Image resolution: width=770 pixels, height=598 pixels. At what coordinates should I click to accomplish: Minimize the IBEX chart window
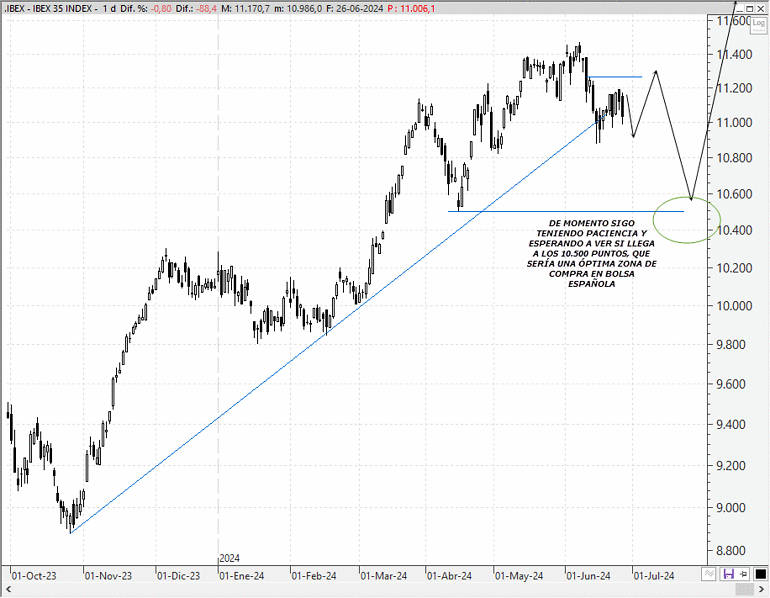pos(740,8)
